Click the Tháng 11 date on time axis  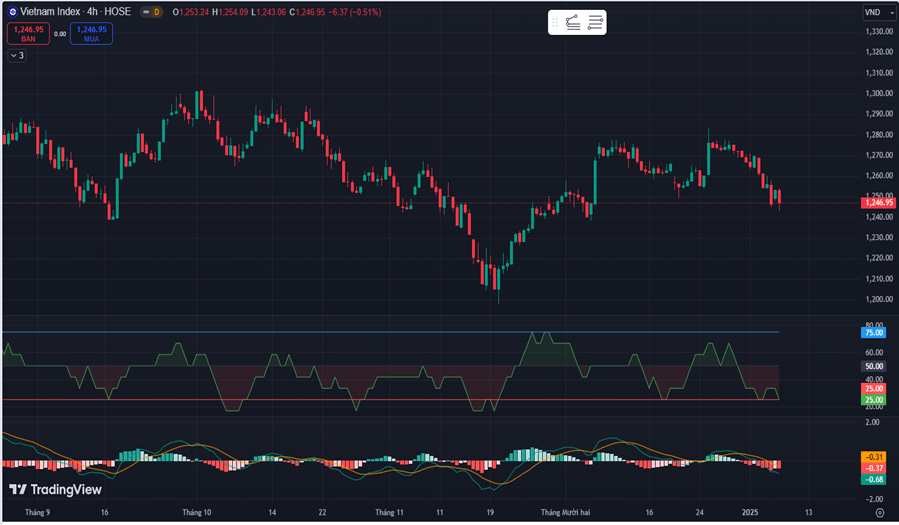coord(388,512)
